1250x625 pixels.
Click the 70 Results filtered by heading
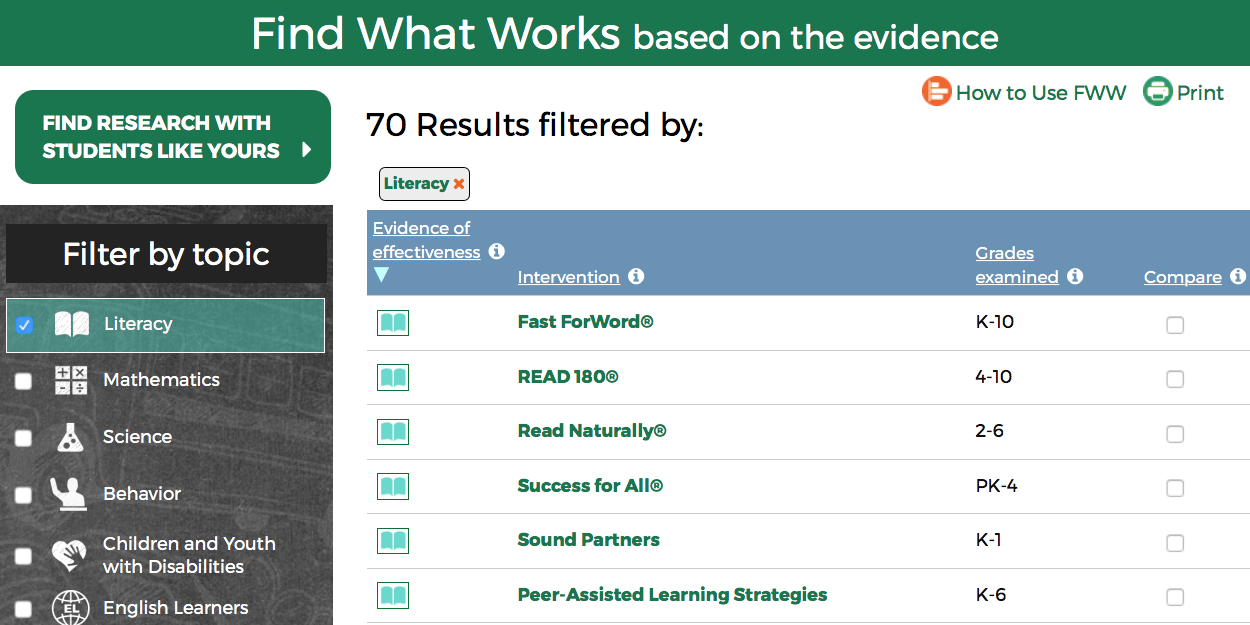tap(535, 125)
